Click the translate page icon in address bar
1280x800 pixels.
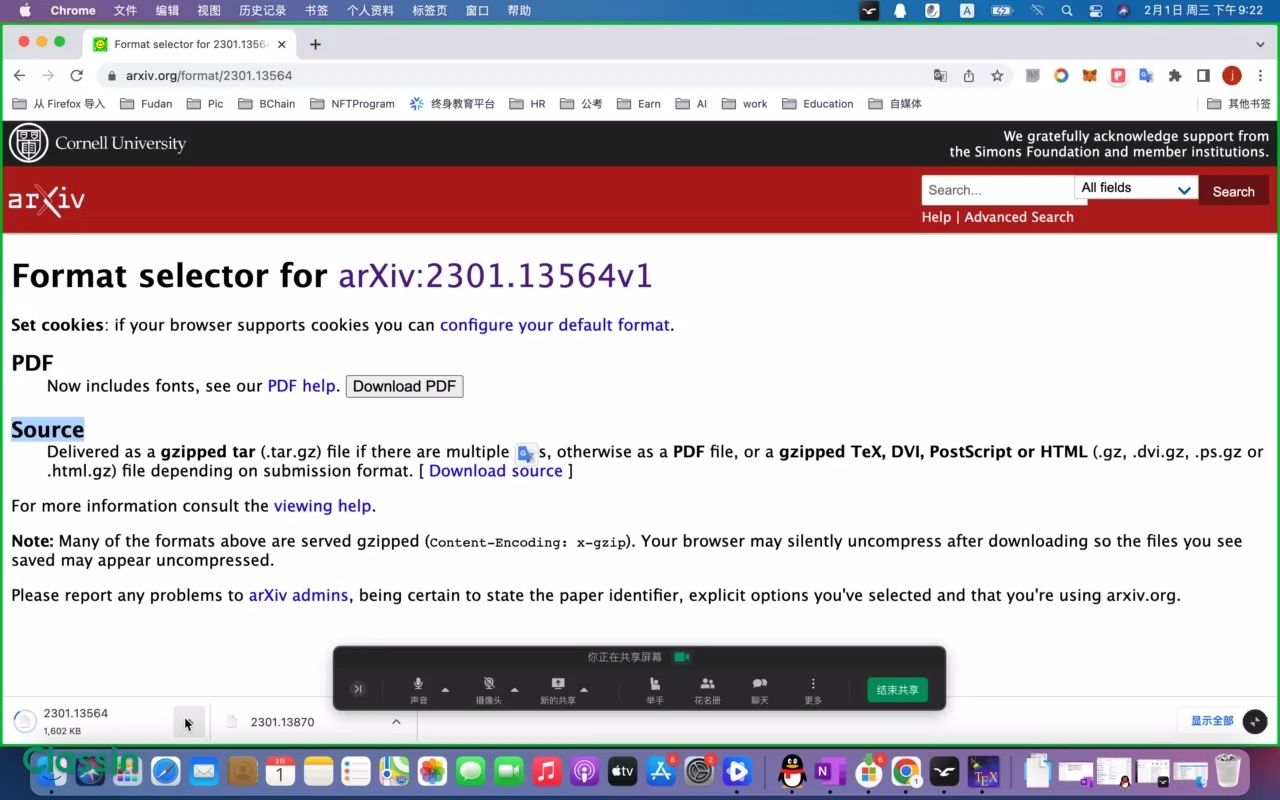tap(940, 76)
